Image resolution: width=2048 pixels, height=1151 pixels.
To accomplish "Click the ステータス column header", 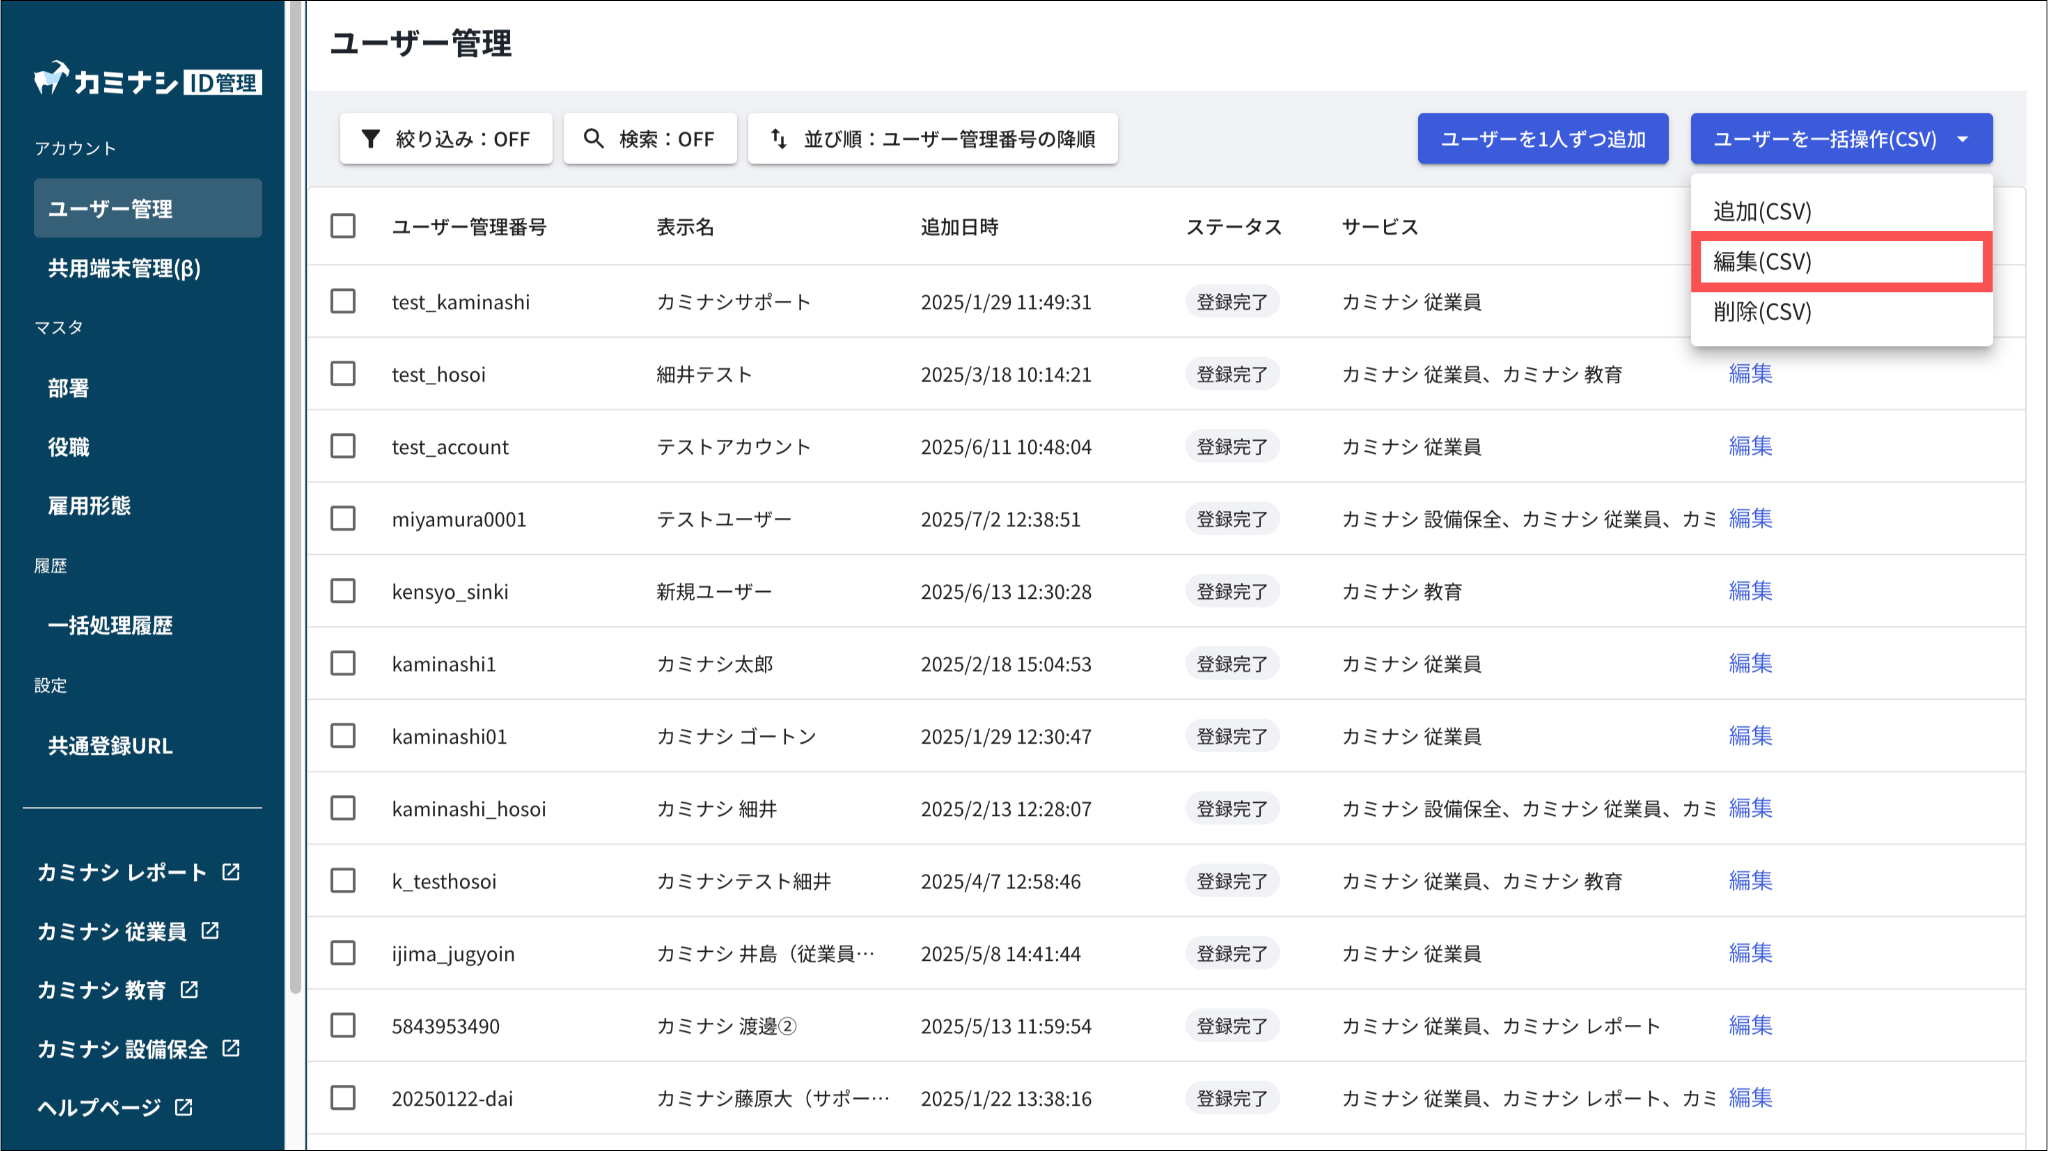I will pyautogui.click(x=1234, y=227).
